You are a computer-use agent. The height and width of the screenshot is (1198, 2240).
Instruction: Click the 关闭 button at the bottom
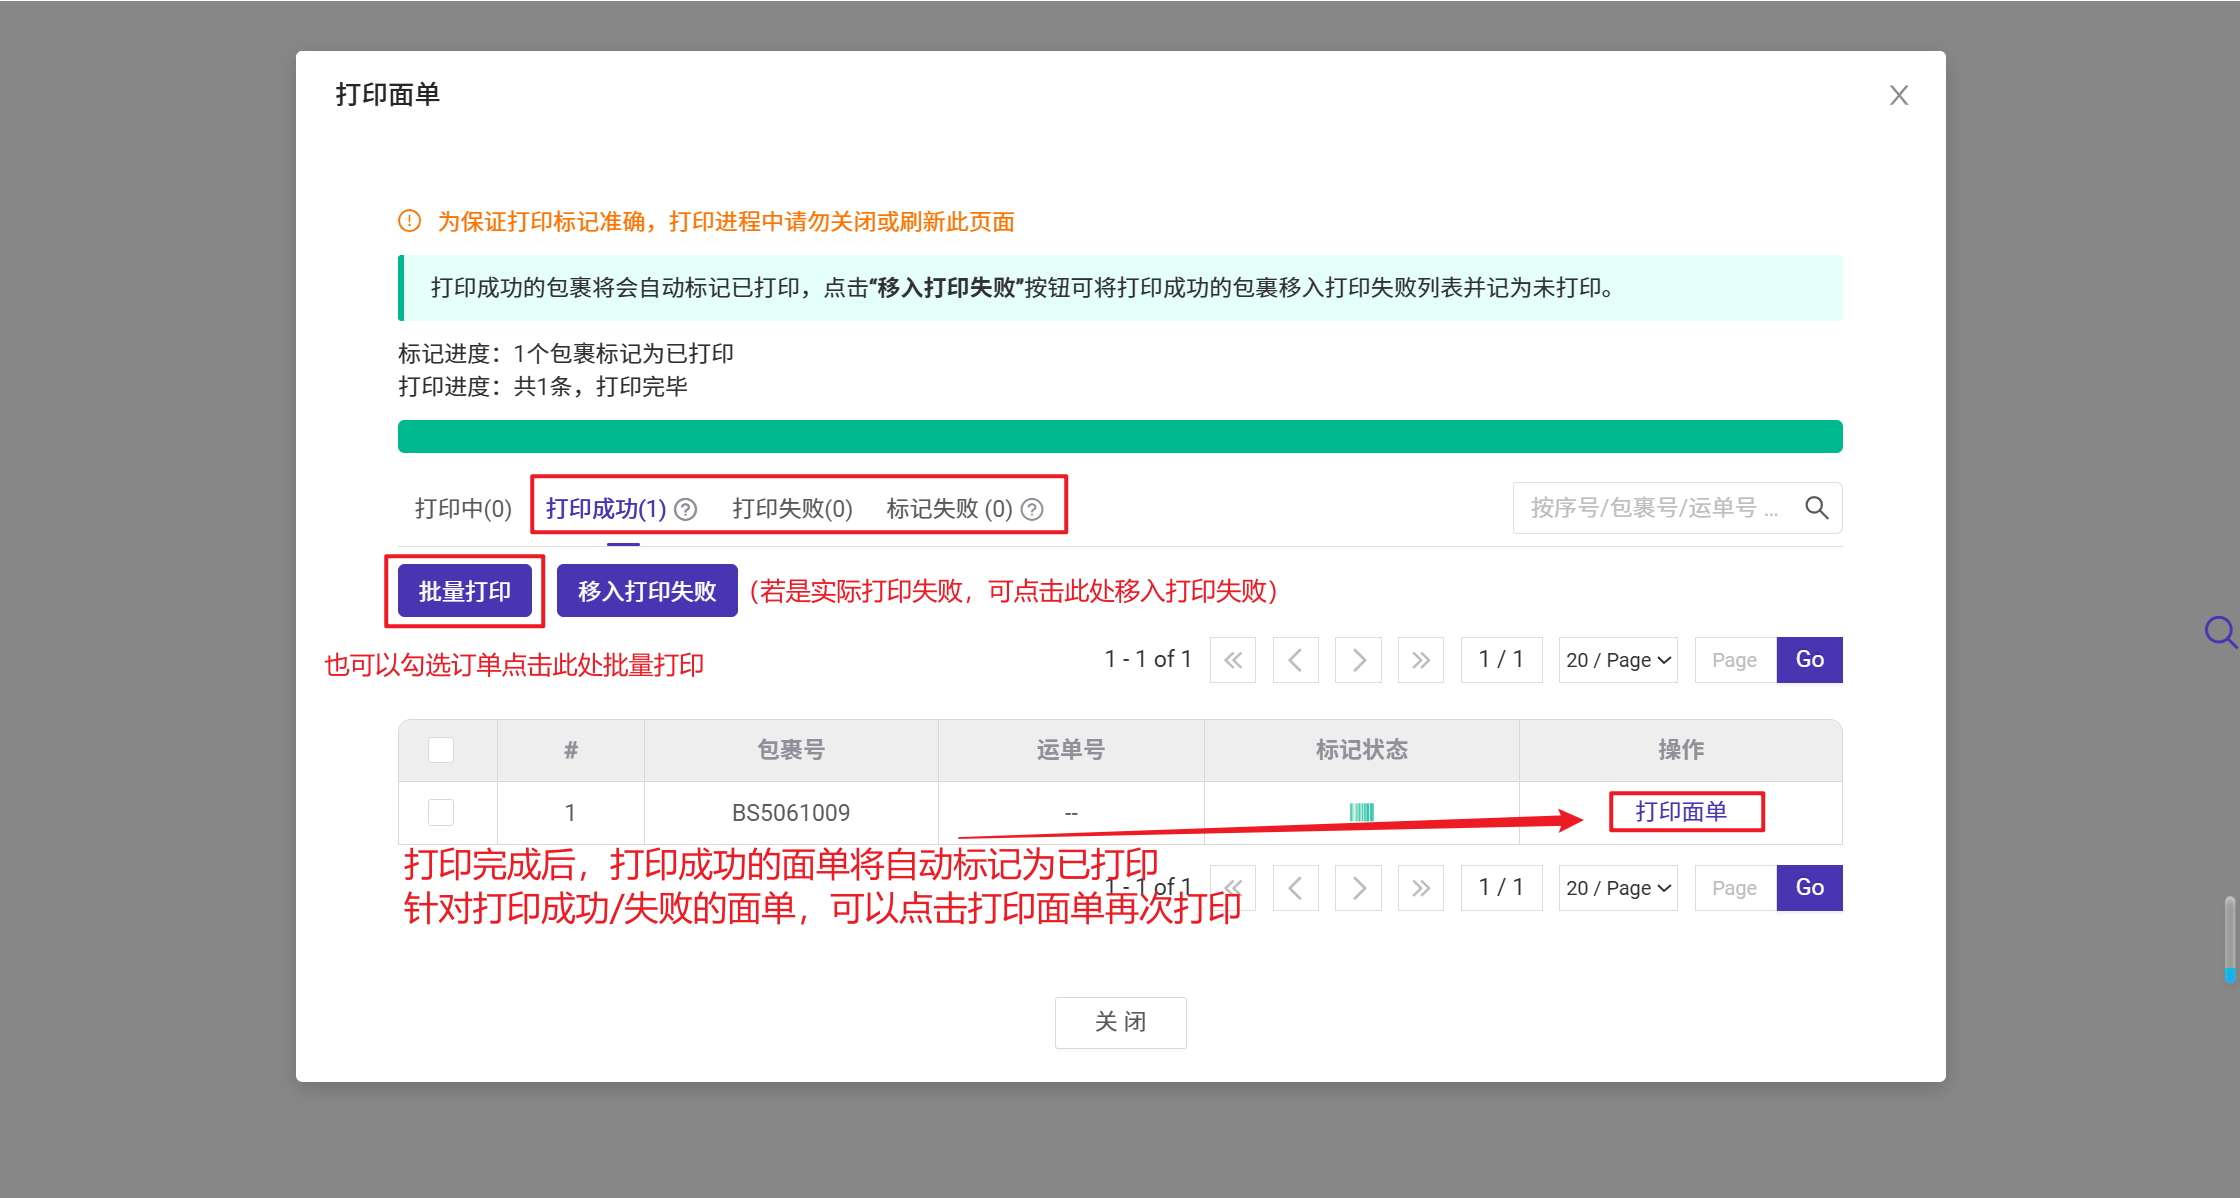(1120, 1022)
